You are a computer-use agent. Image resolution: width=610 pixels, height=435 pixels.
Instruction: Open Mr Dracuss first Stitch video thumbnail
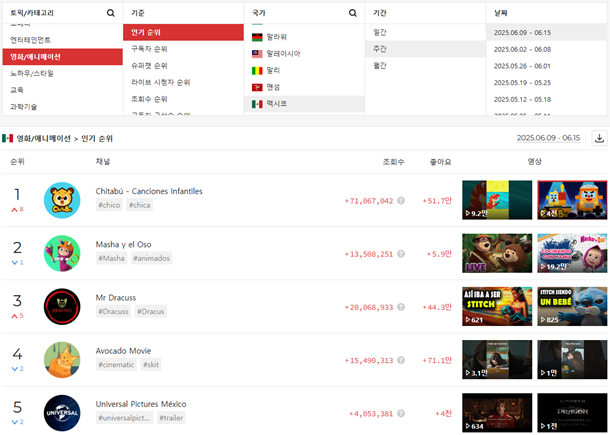pos(496,306)
